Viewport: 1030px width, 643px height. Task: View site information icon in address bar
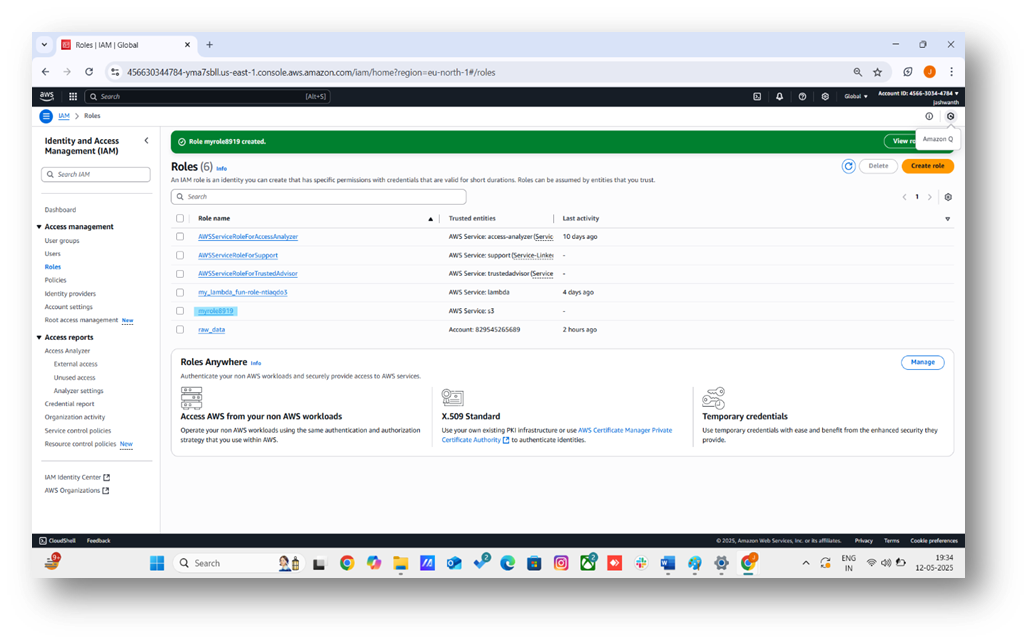115,72
